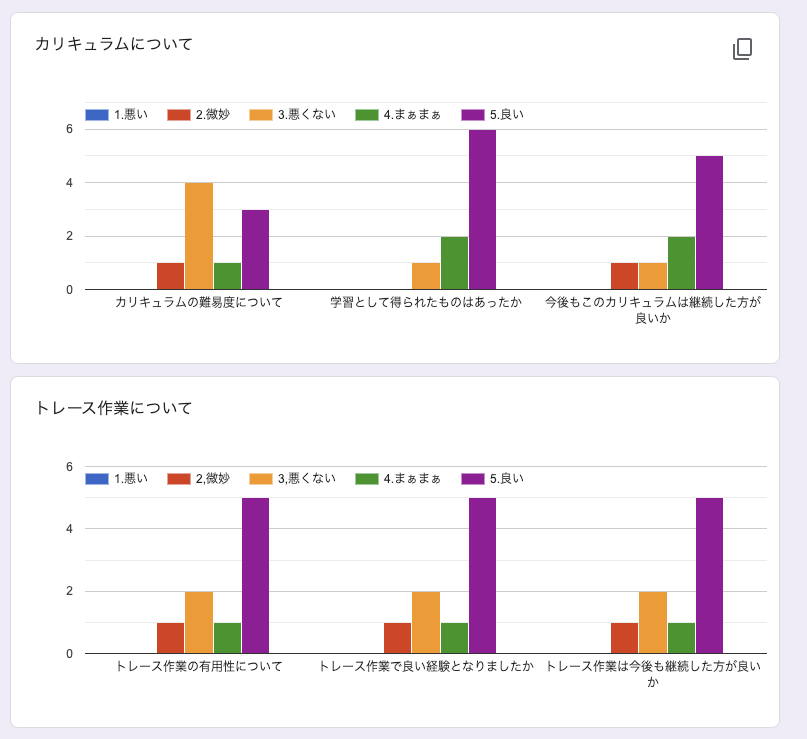Click orange bar of トレース作業の有用性について

199,623
